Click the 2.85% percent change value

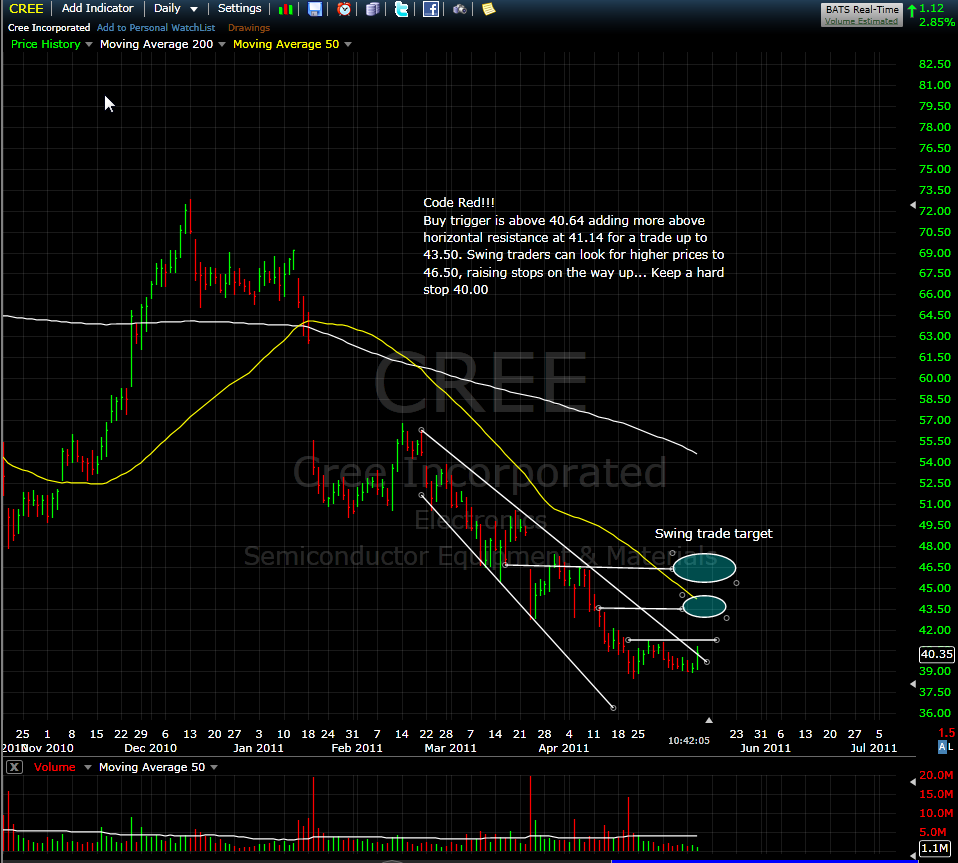tap(937, 22)
